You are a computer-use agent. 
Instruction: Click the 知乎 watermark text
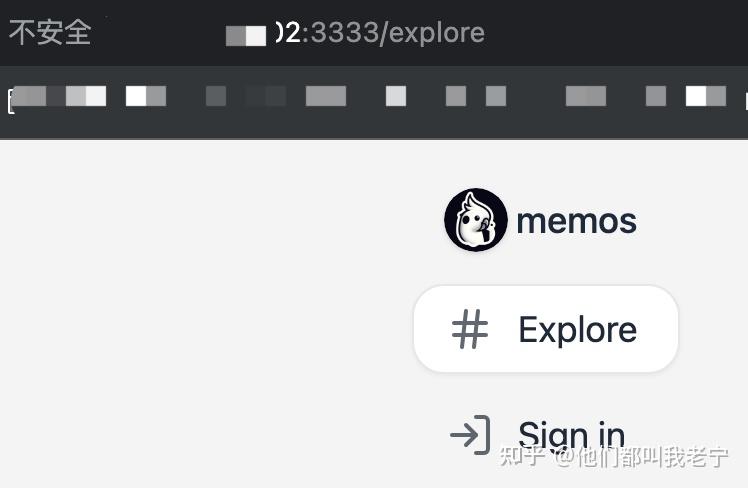tap(521, 456)
